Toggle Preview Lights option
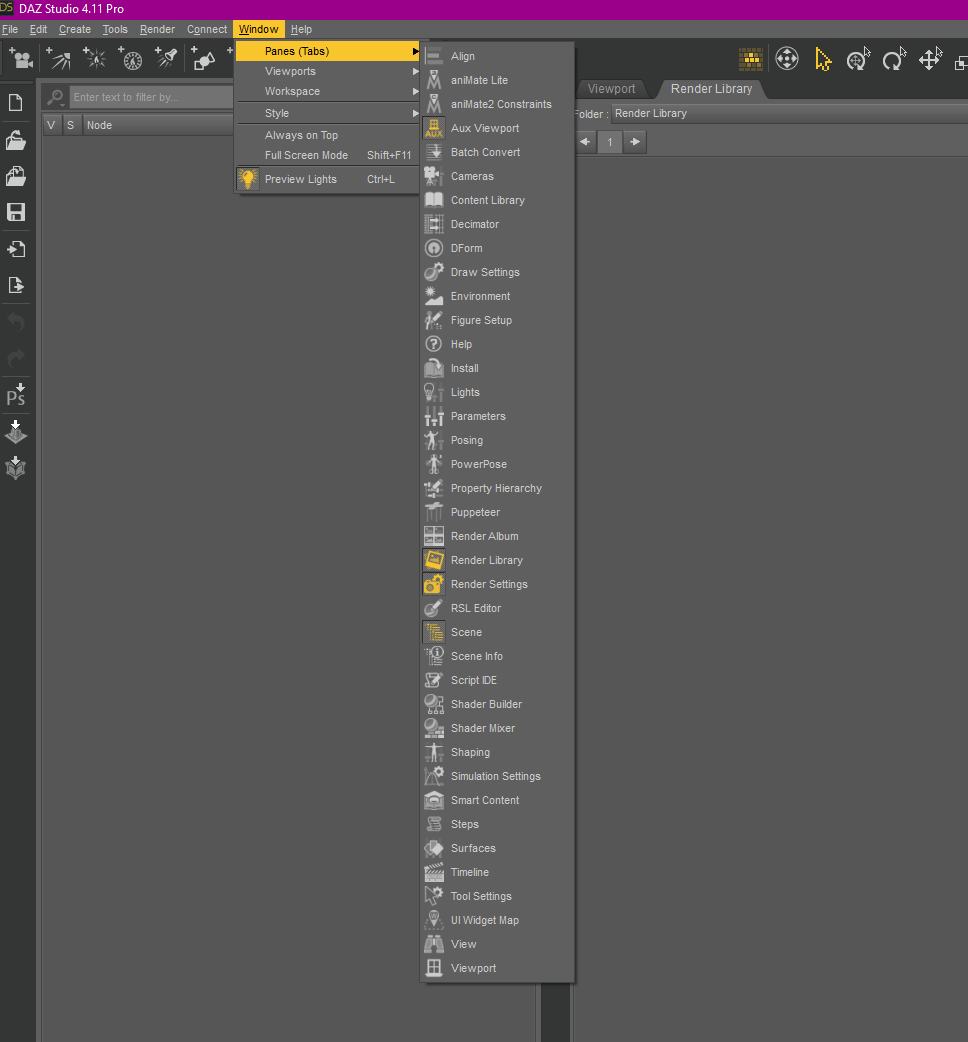This screenshot has height=1042, width=968. (x=328, y=179)
